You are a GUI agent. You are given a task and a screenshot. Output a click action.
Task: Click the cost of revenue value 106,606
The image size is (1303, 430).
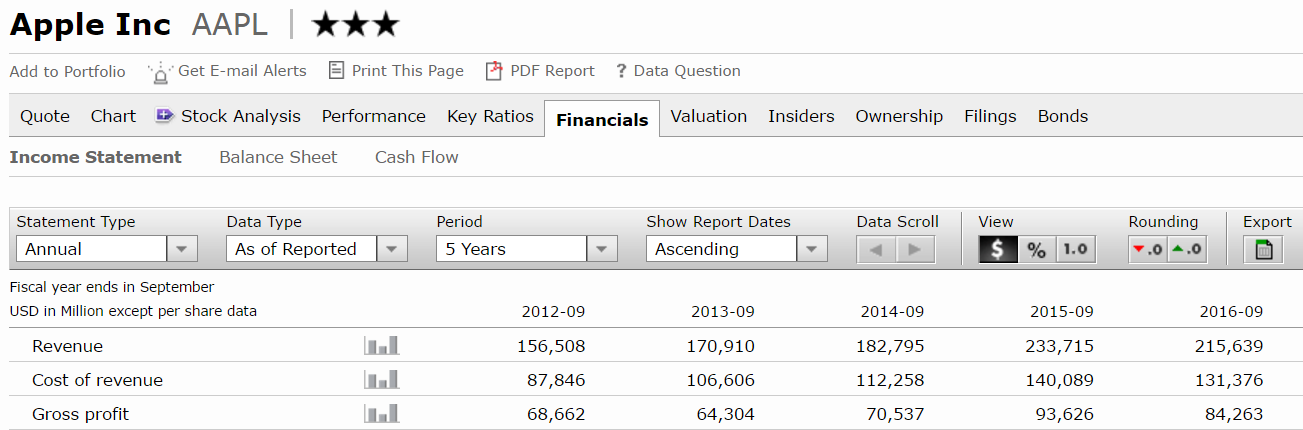(721, 380)
